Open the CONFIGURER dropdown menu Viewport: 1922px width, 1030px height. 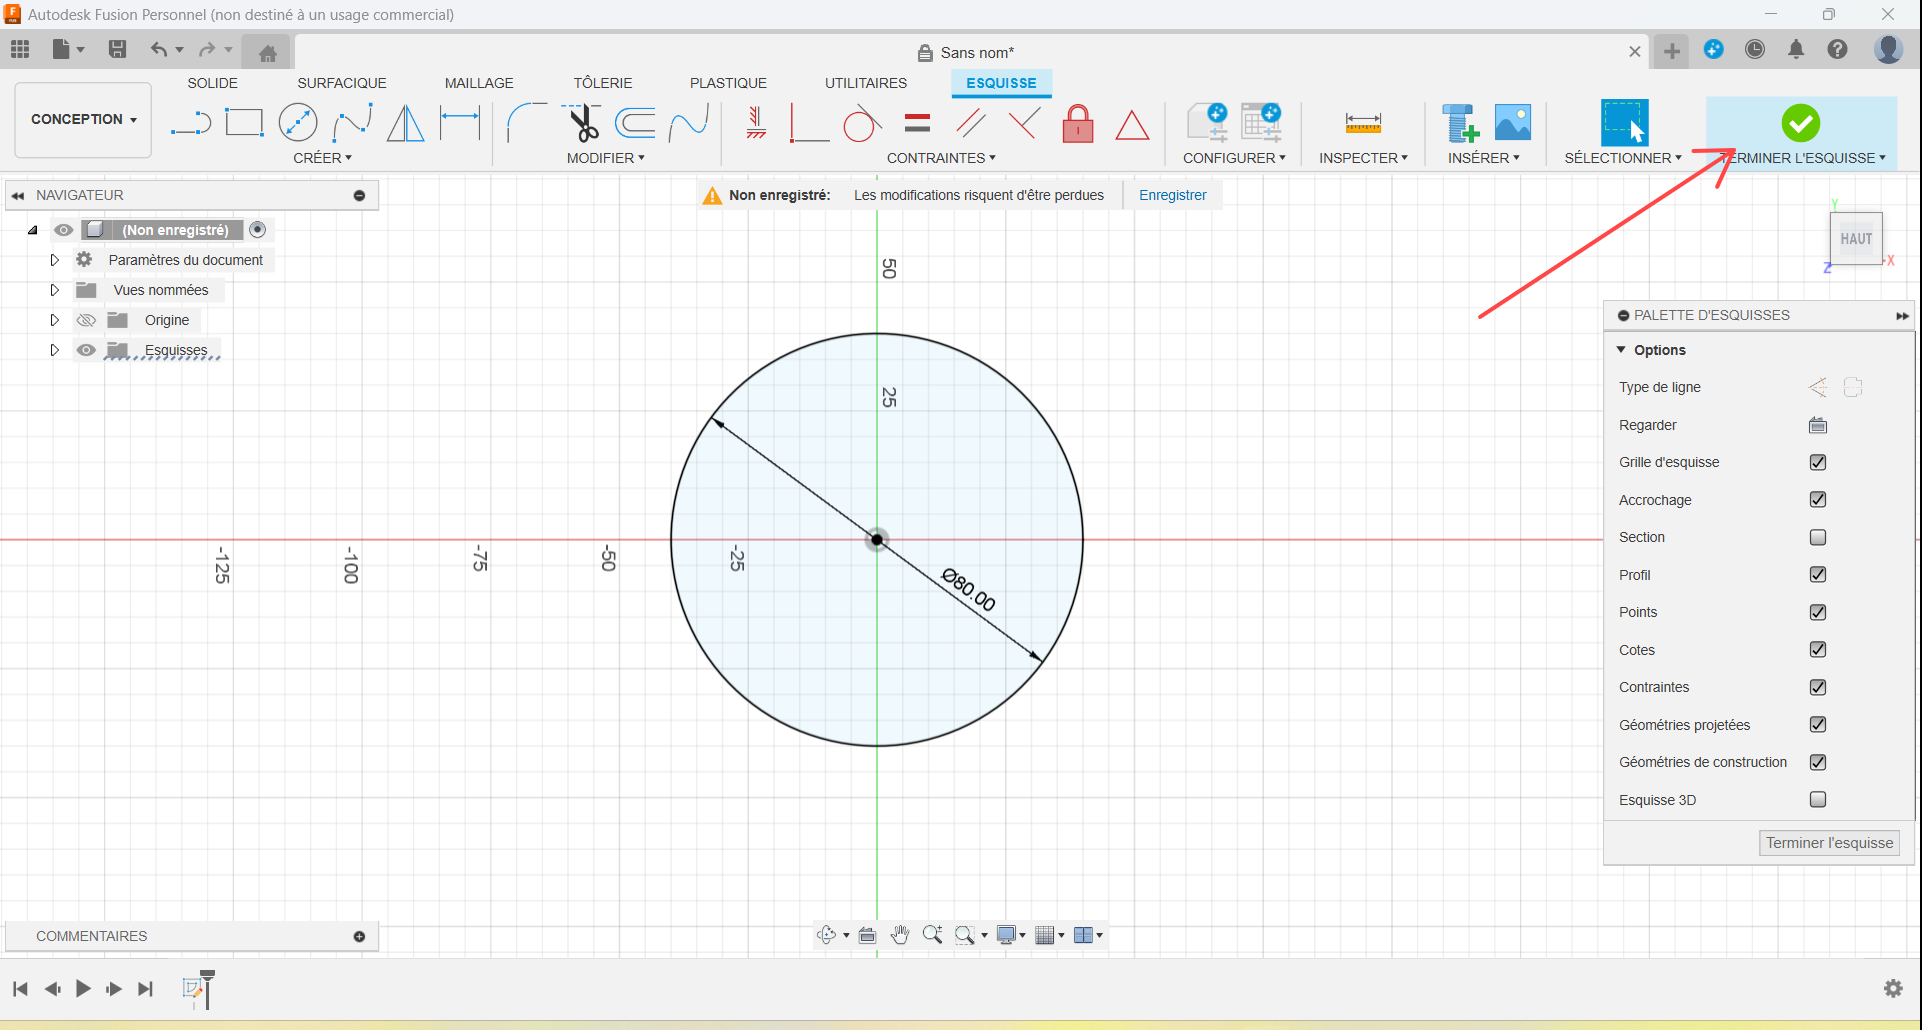click(1234, 158)
